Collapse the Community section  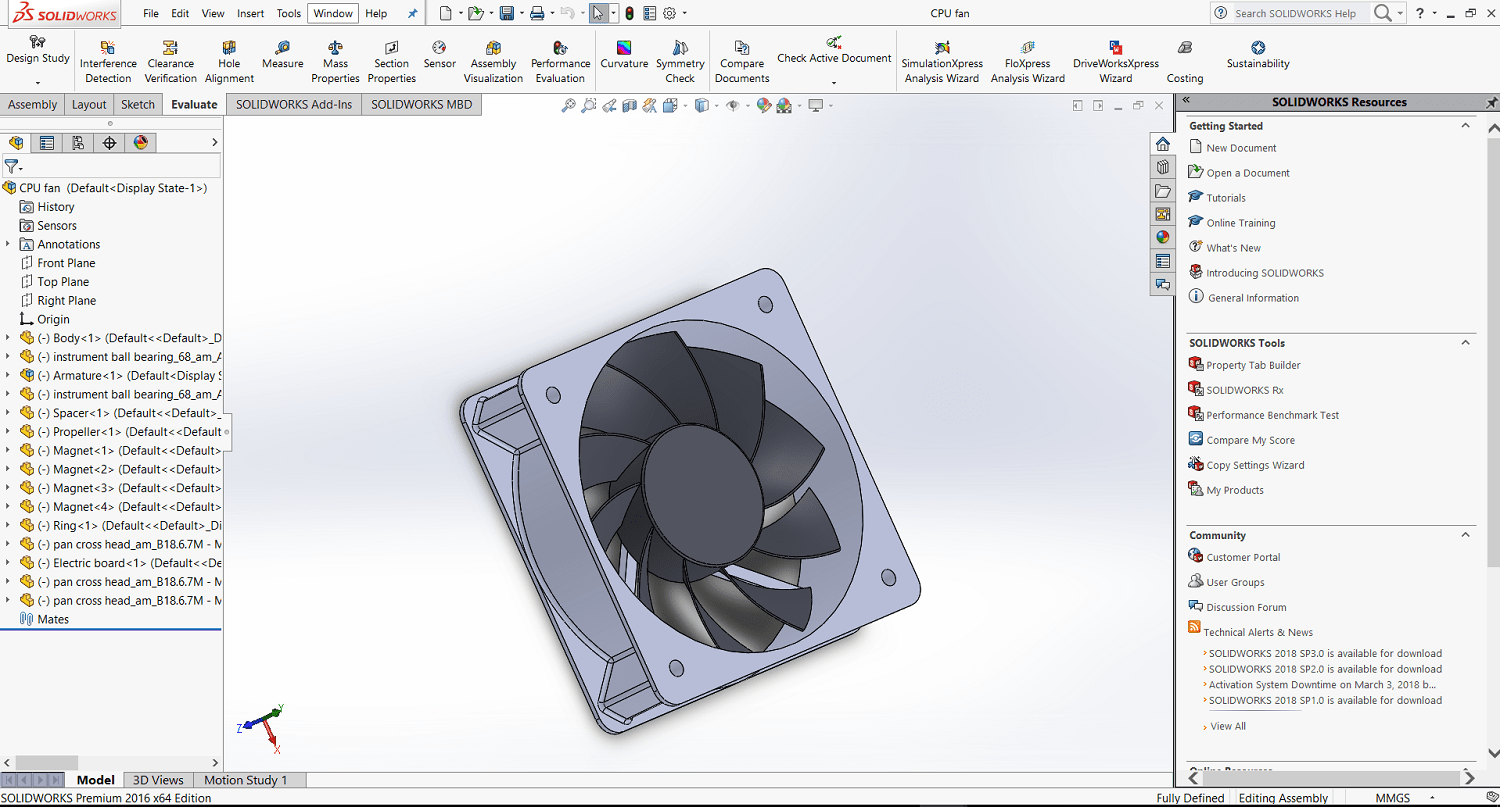pos(1466,535)
